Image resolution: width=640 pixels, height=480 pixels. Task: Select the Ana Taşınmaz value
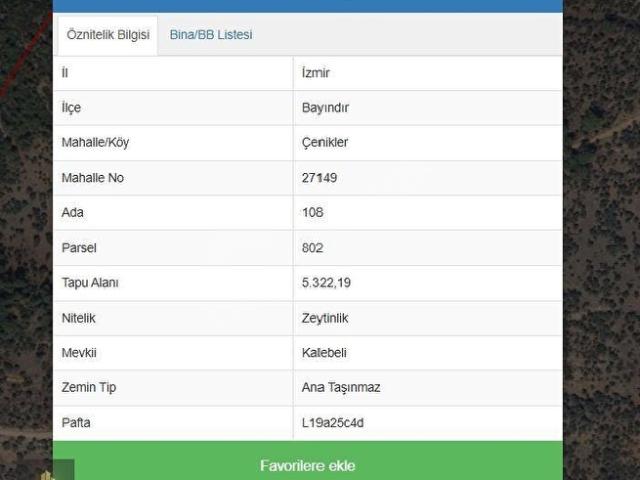(x=341, y=388)
